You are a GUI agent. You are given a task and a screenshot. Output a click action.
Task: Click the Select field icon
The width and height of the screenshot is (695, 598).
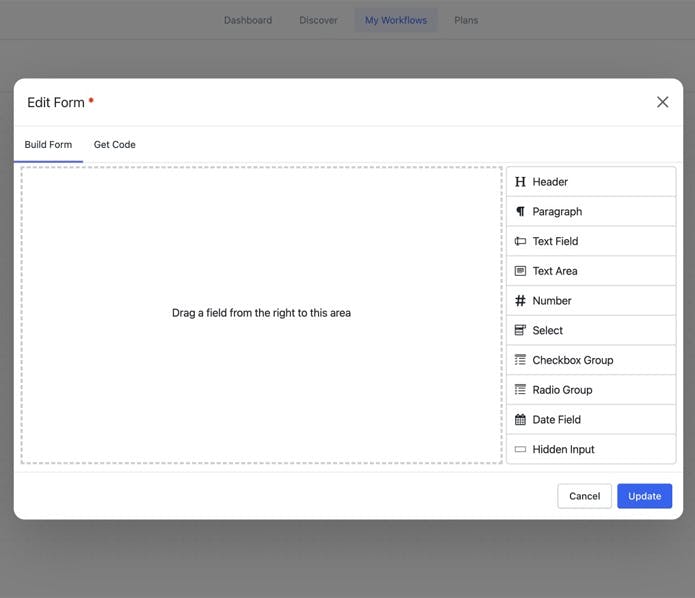520,330
